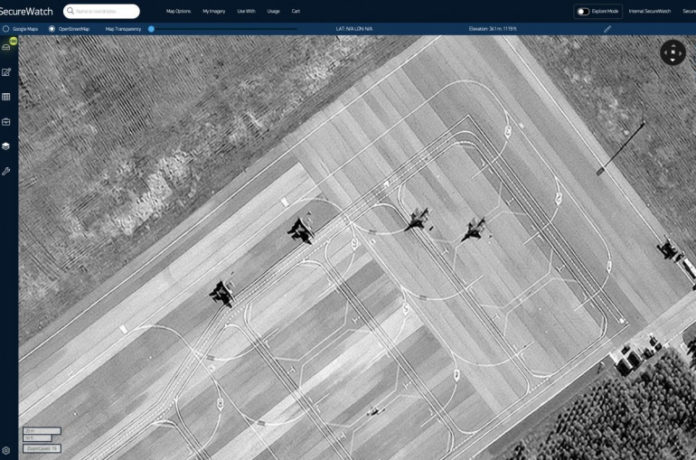Click the Internal SecureWatch link

pyautogui.click(x=649, y=11)
